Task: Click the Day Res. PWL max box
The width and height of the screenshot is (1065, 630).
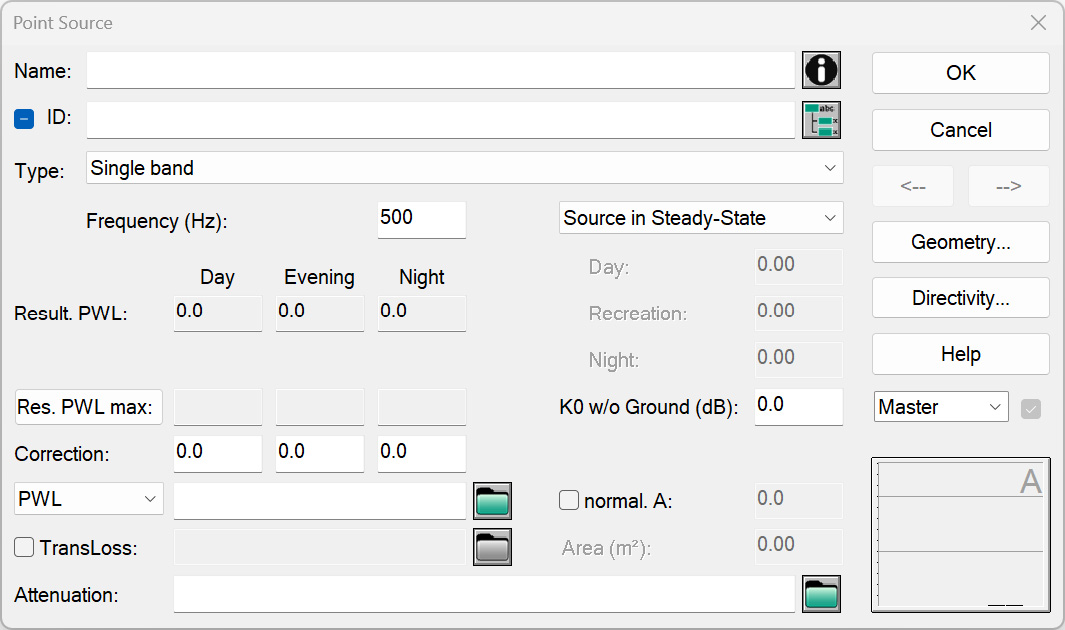Action: [218, 407]
